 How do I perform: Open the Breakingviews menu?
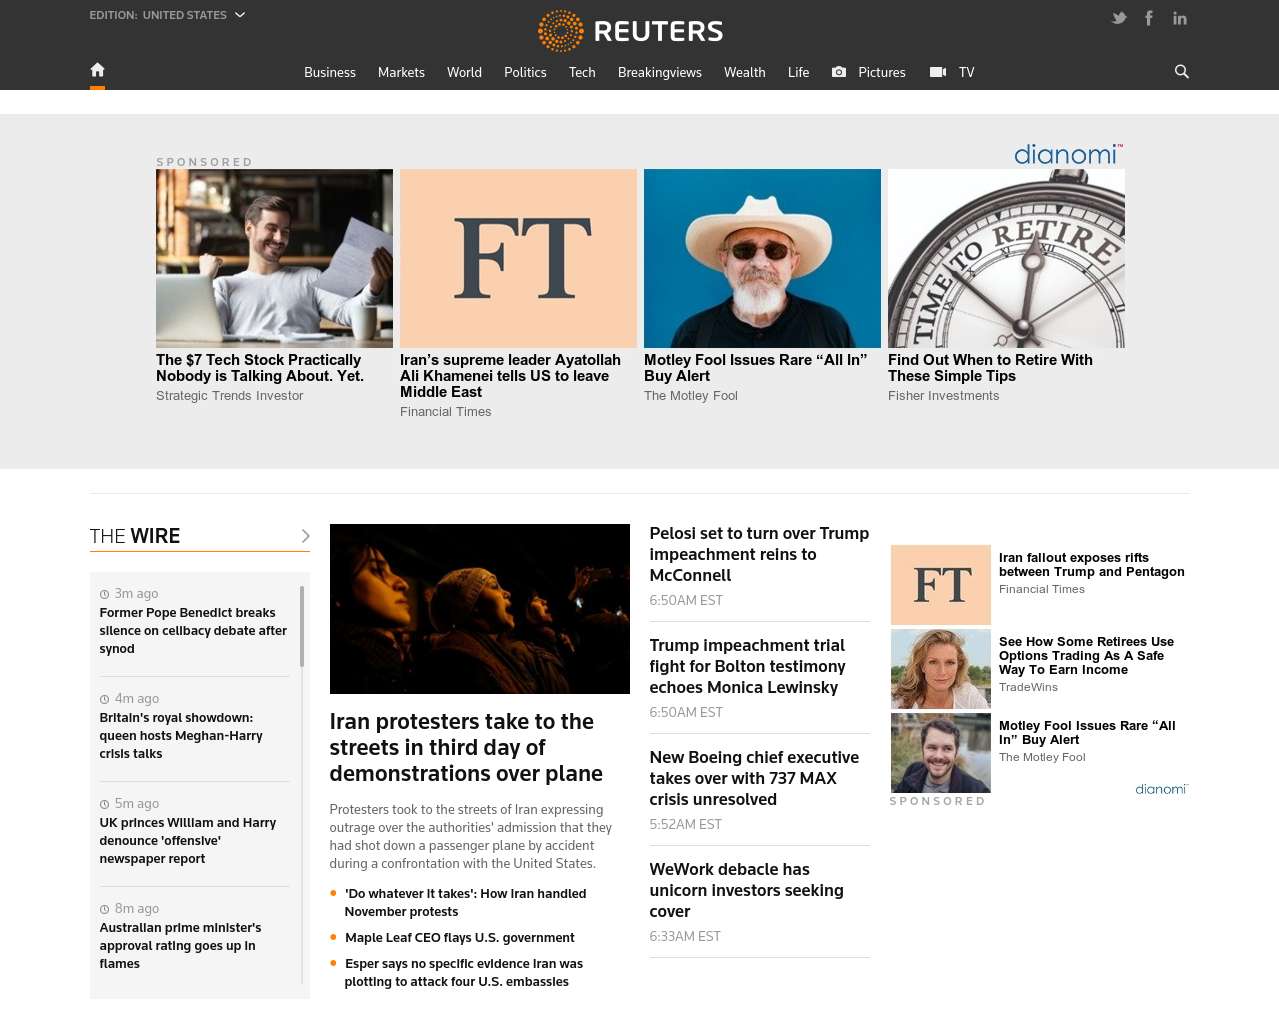660,72
